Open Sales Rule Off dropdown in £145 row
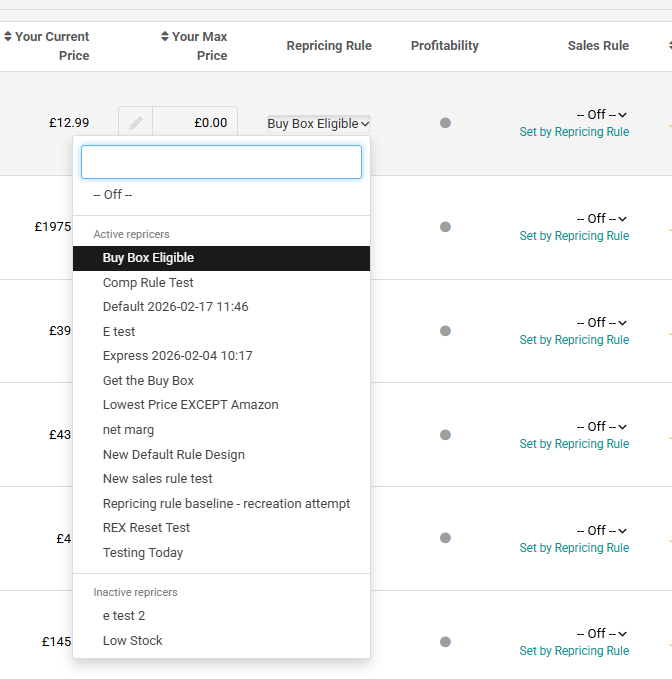The width and height of the screenshot is (672, 679). pyautogui.click(x=602, y=634)
